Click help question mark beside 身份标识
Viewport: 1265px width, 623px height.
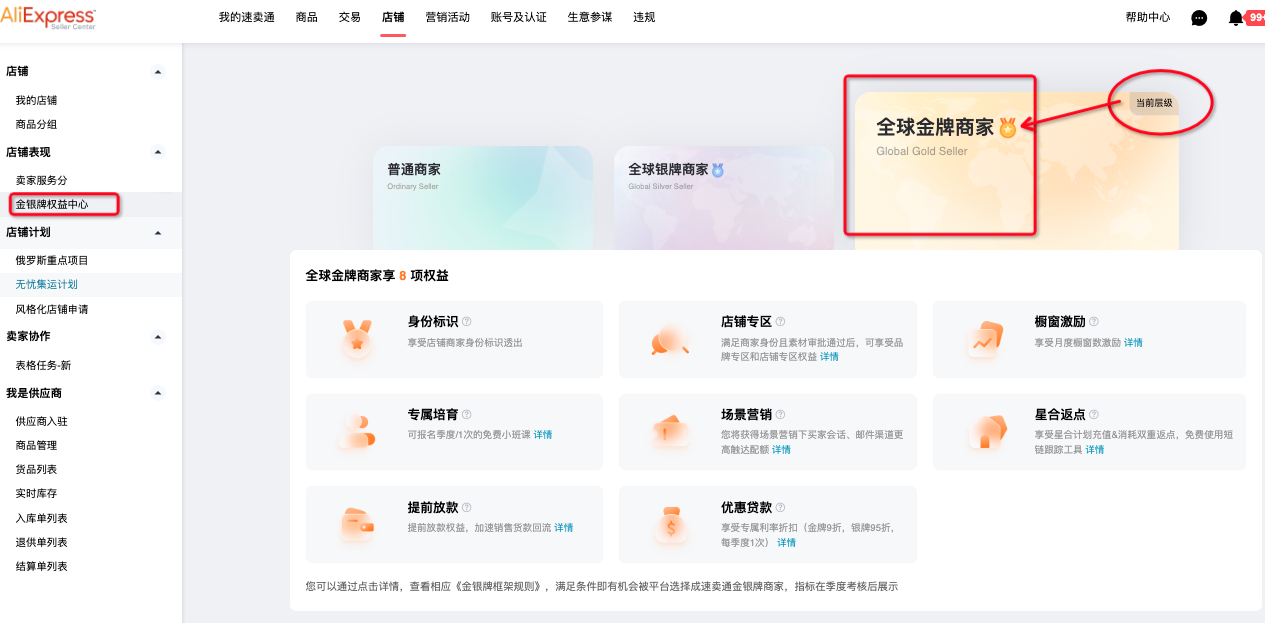467,322
